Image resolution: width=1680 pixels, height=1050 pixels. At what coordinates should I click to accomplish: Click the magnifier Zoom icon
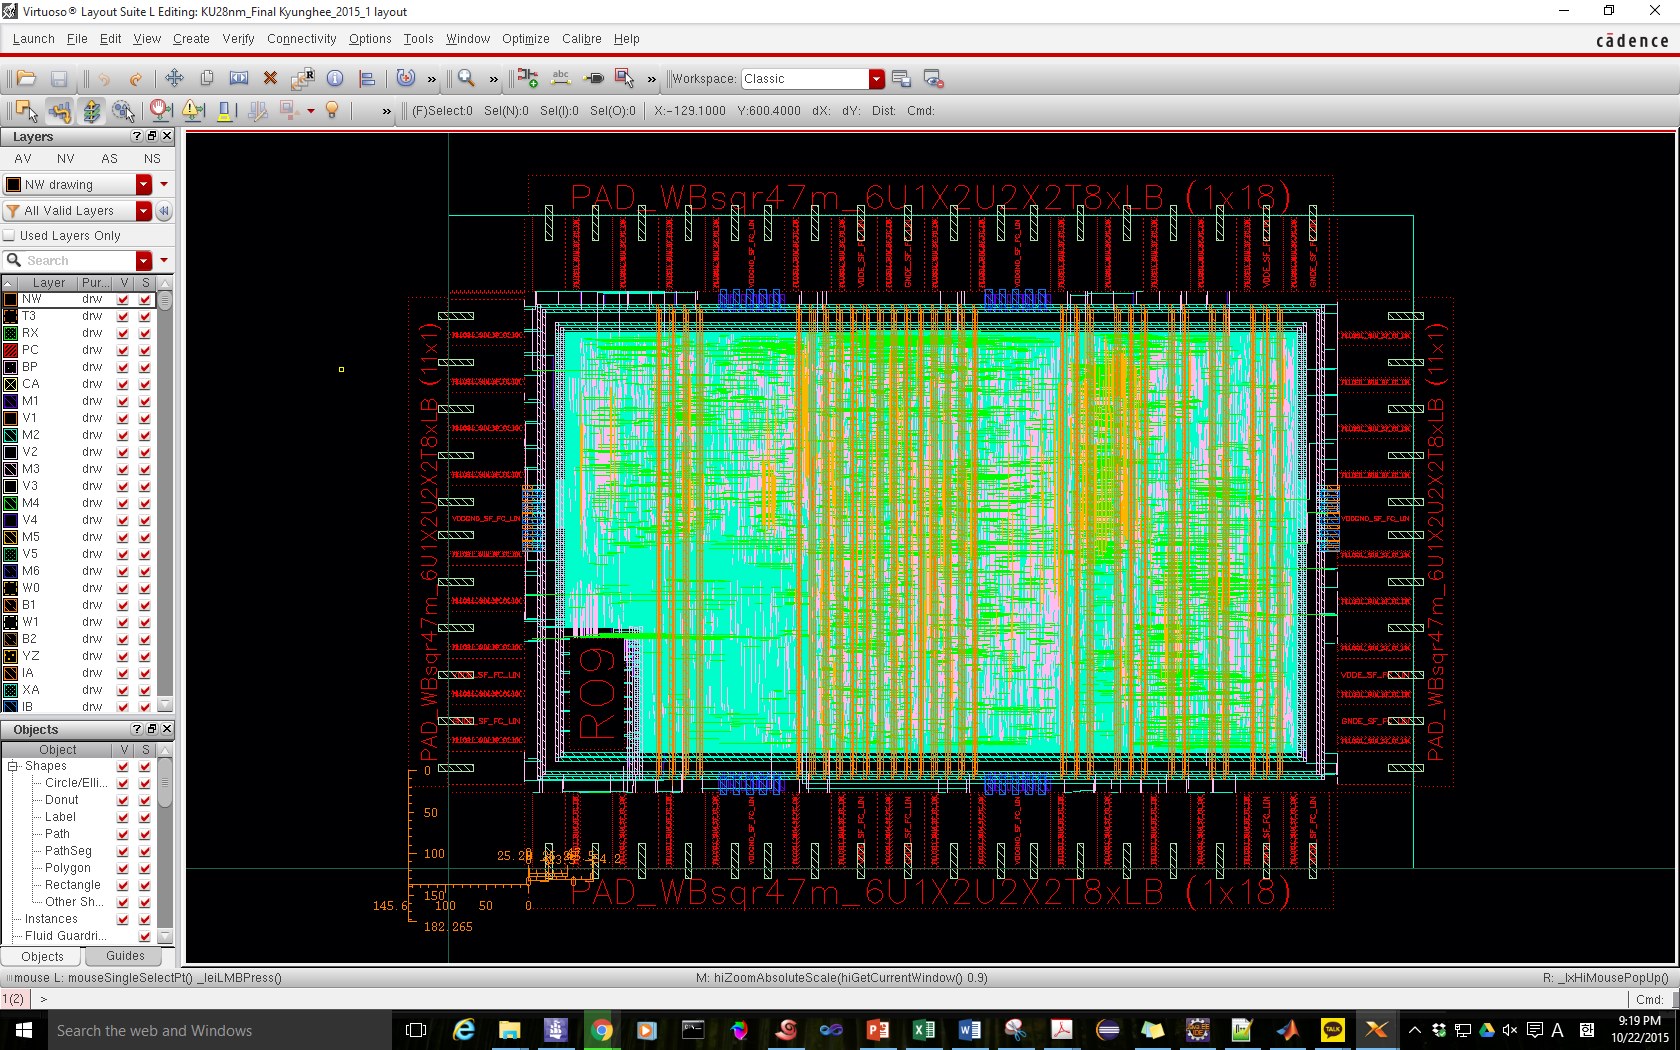[x=465, y=78]
